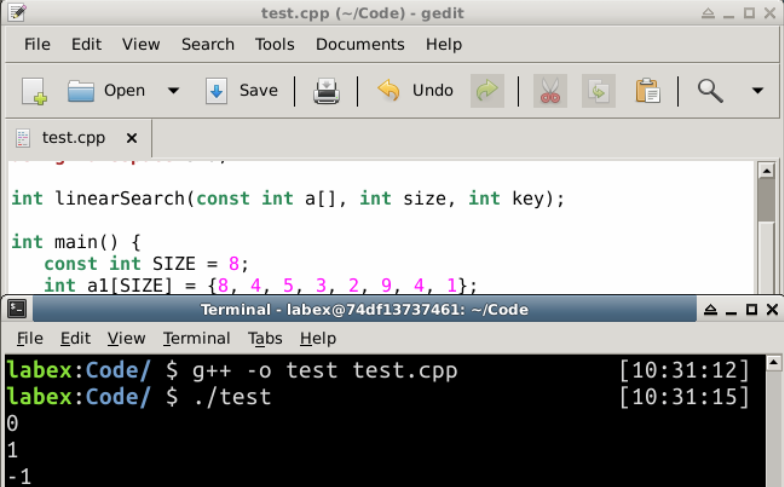The image size is (784, 487).
Task: Click the Undo arrow icon
Action: [x=388, y=91]
